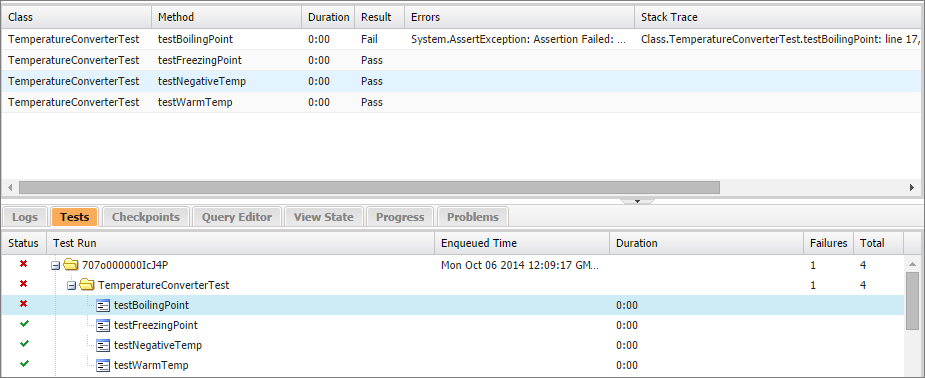Collapse results pane using center divider arrow
Image resolution: width=925 pixels, height=378 pixels.
click(x=638, y=201)
